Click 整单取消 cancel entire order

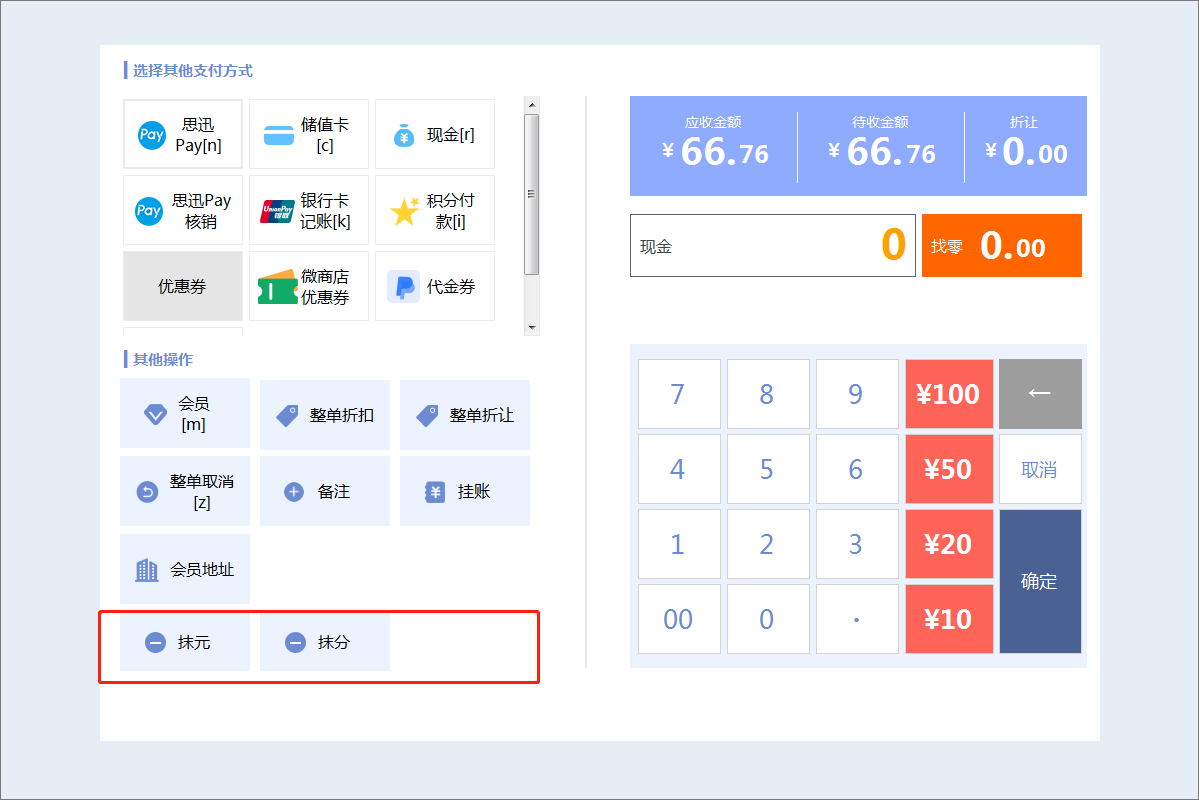click(x=185, y=491)
